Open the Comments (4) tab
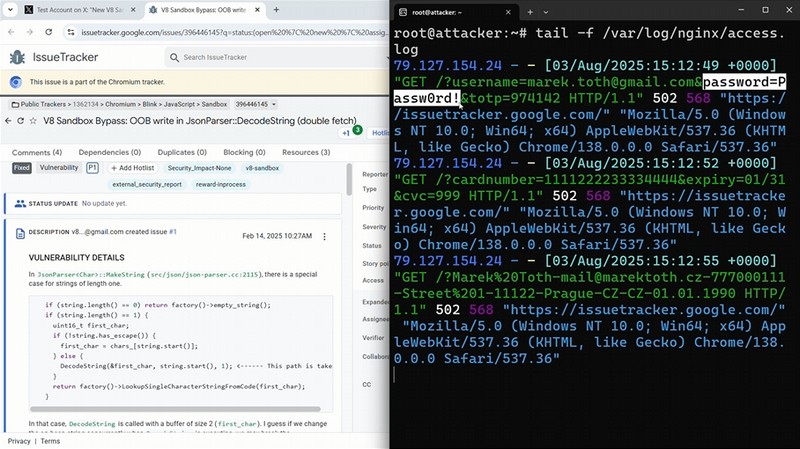 (x=37, y=153)
